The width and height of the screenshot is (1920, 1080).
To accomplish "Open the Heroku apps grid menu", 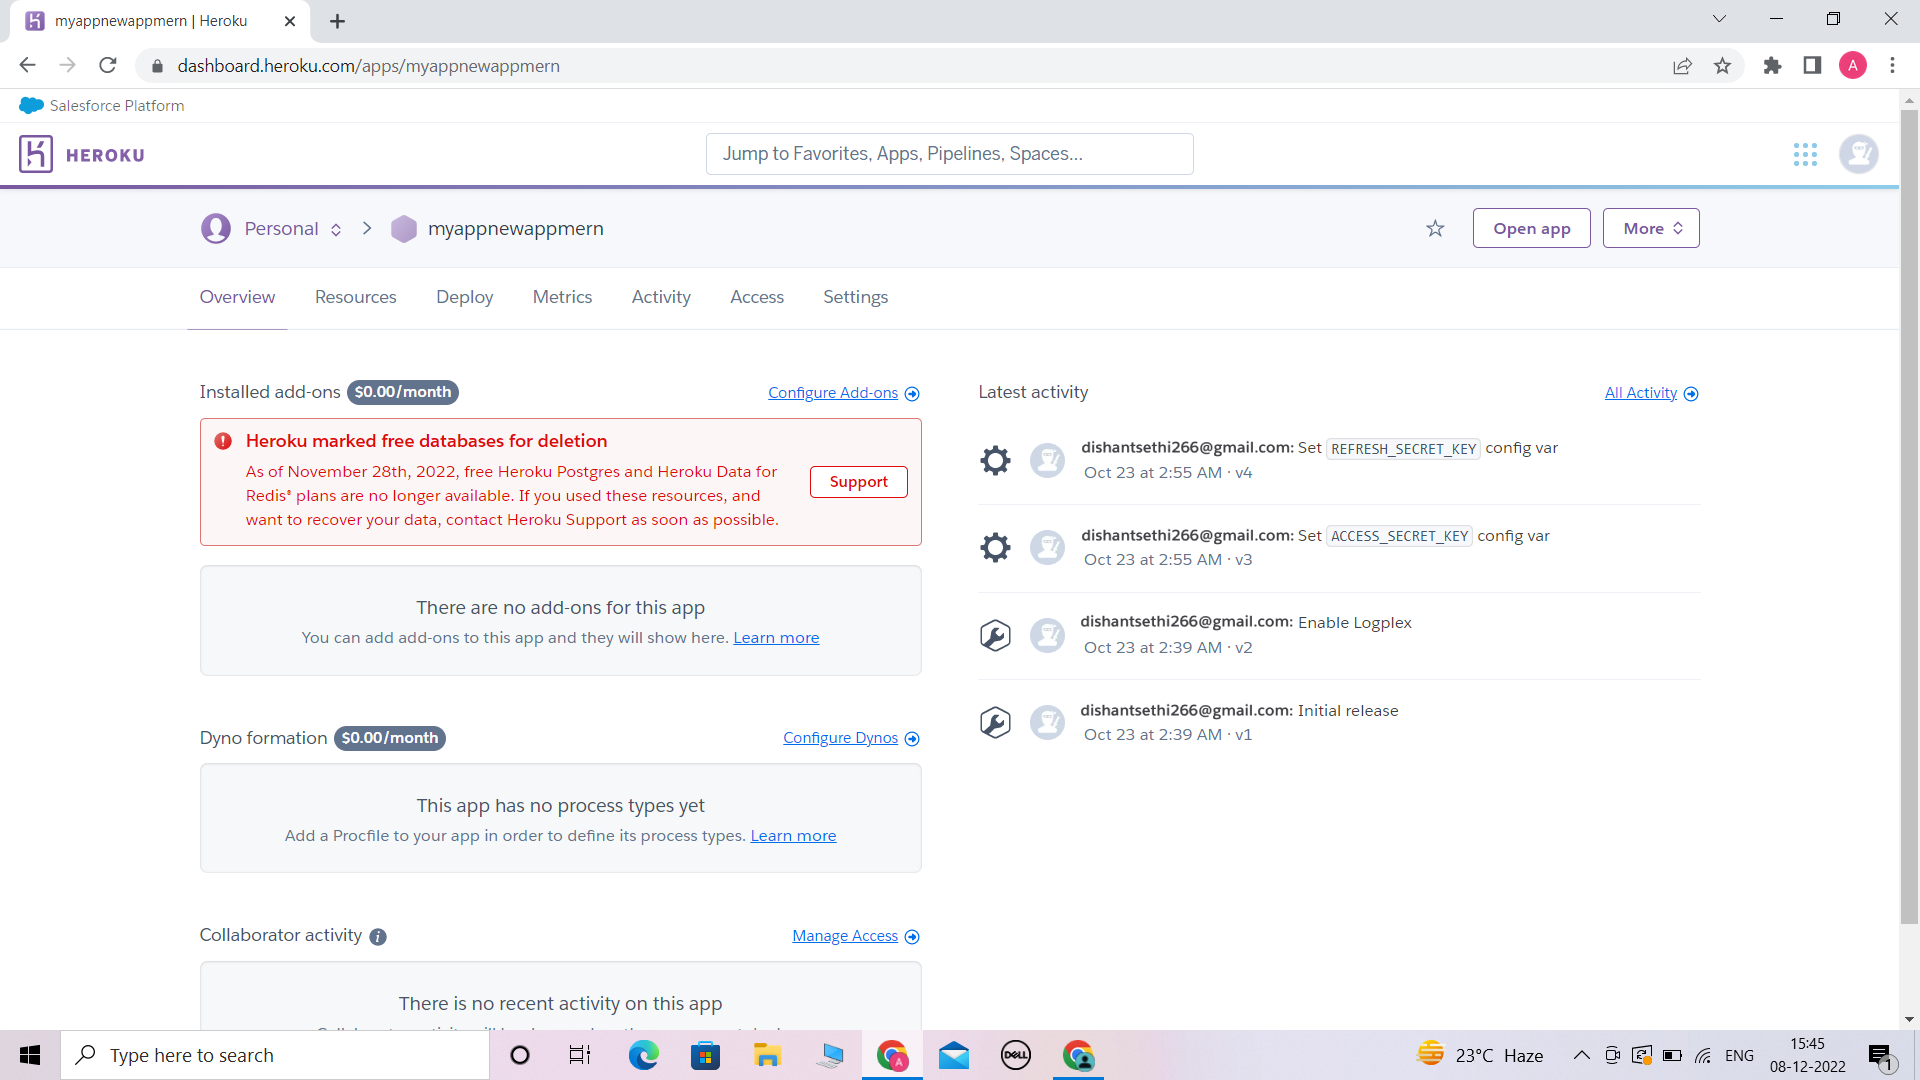I will pos(1805,154).
